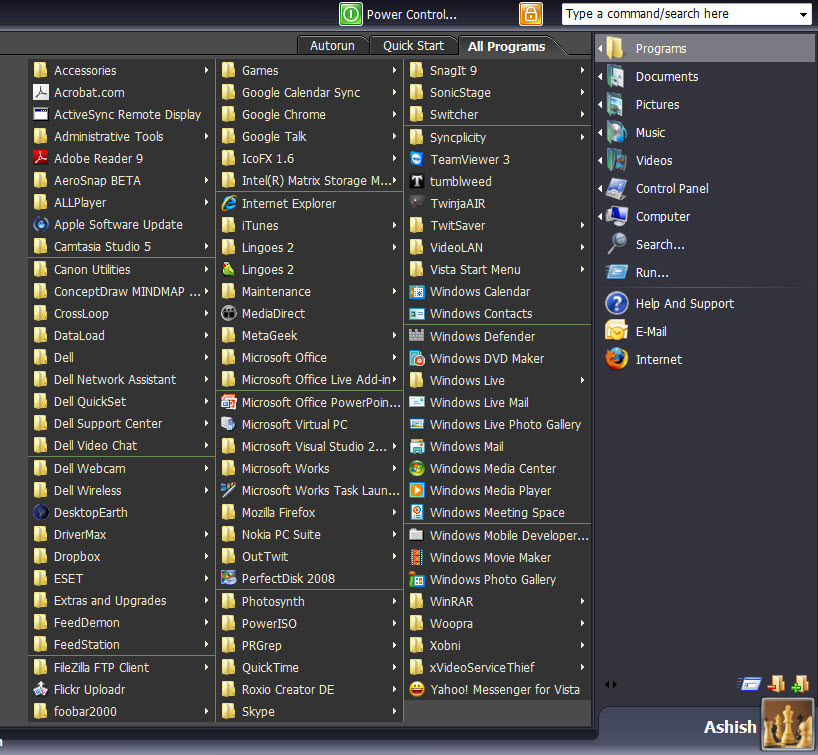Launch Microsoft Virtual PC icon

click(x=228, y=424)
